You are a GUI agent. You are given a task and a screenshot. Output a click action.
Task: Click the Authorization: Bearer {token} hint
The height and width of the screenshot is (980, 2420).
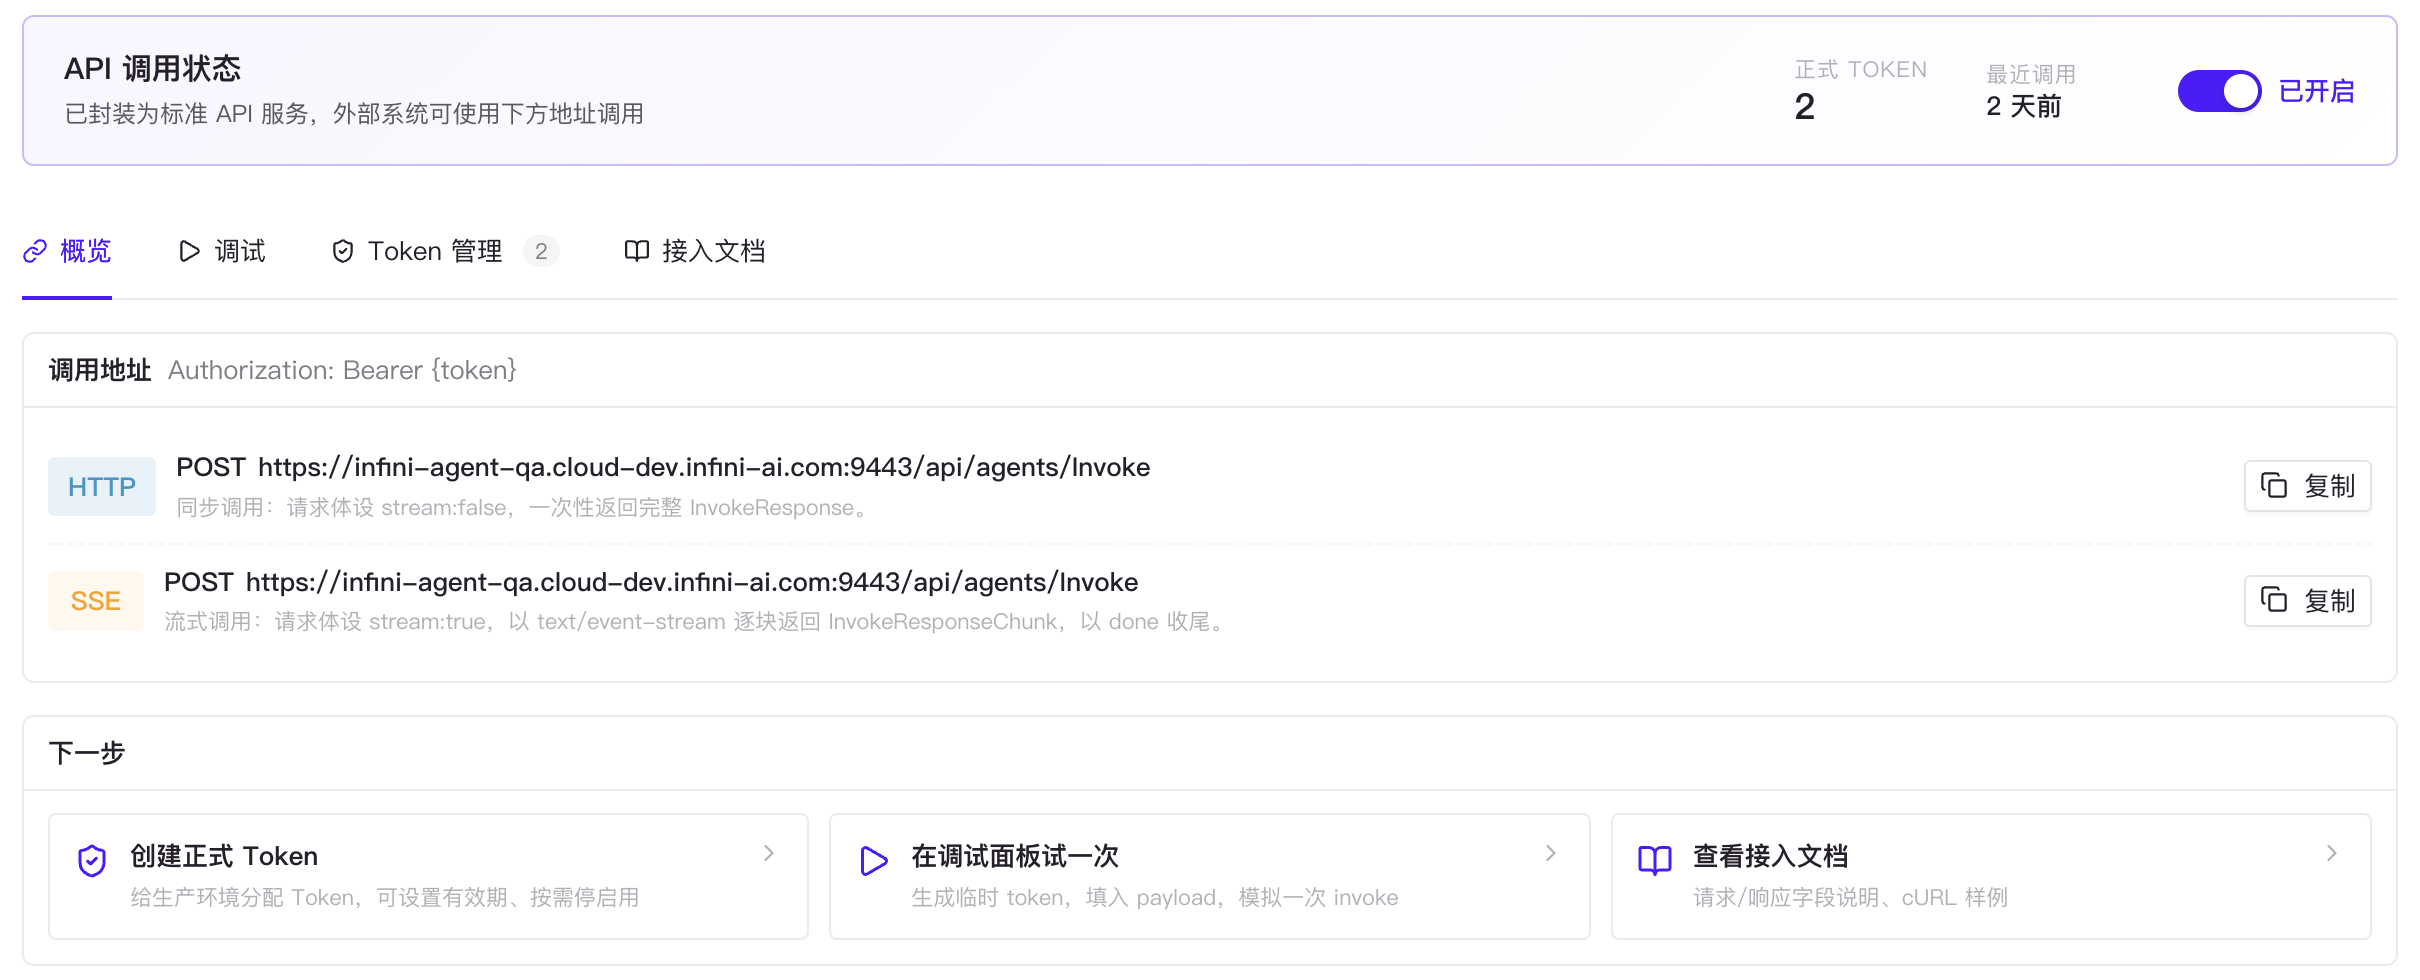(342, 370)
